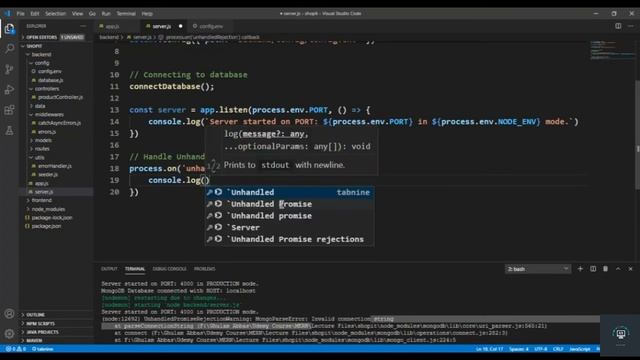The height and width of the screenshot is (360, 640).
Task: Expand the models folder
Action: 56,140
